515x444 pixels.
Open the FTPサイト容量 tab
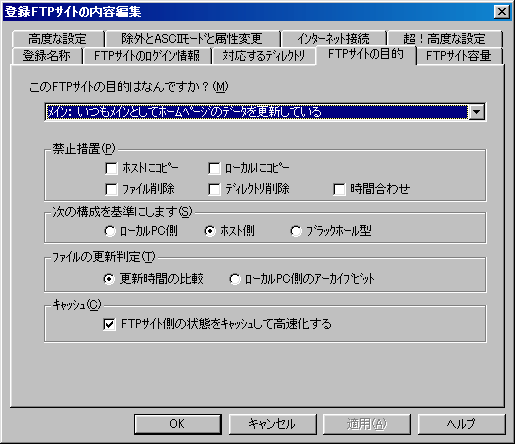pyautogui.click(x=459, y=56)
